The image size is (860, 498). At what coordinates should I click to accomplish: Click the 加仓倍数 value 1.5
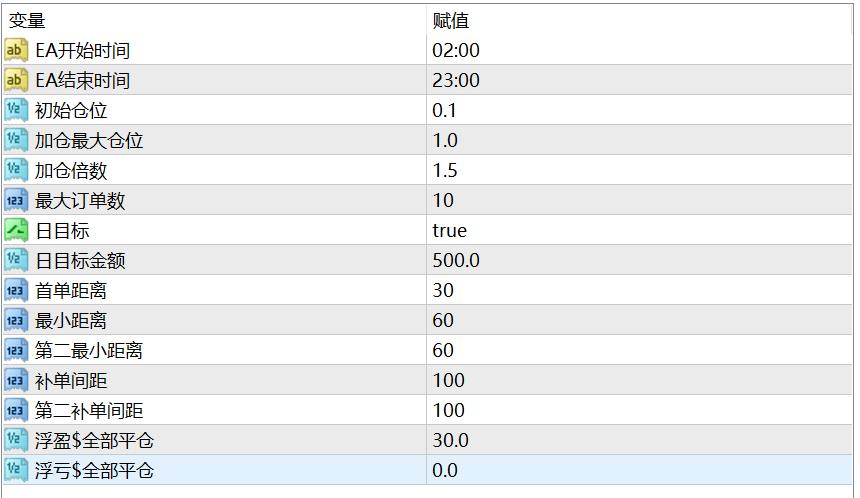(445, 170)
